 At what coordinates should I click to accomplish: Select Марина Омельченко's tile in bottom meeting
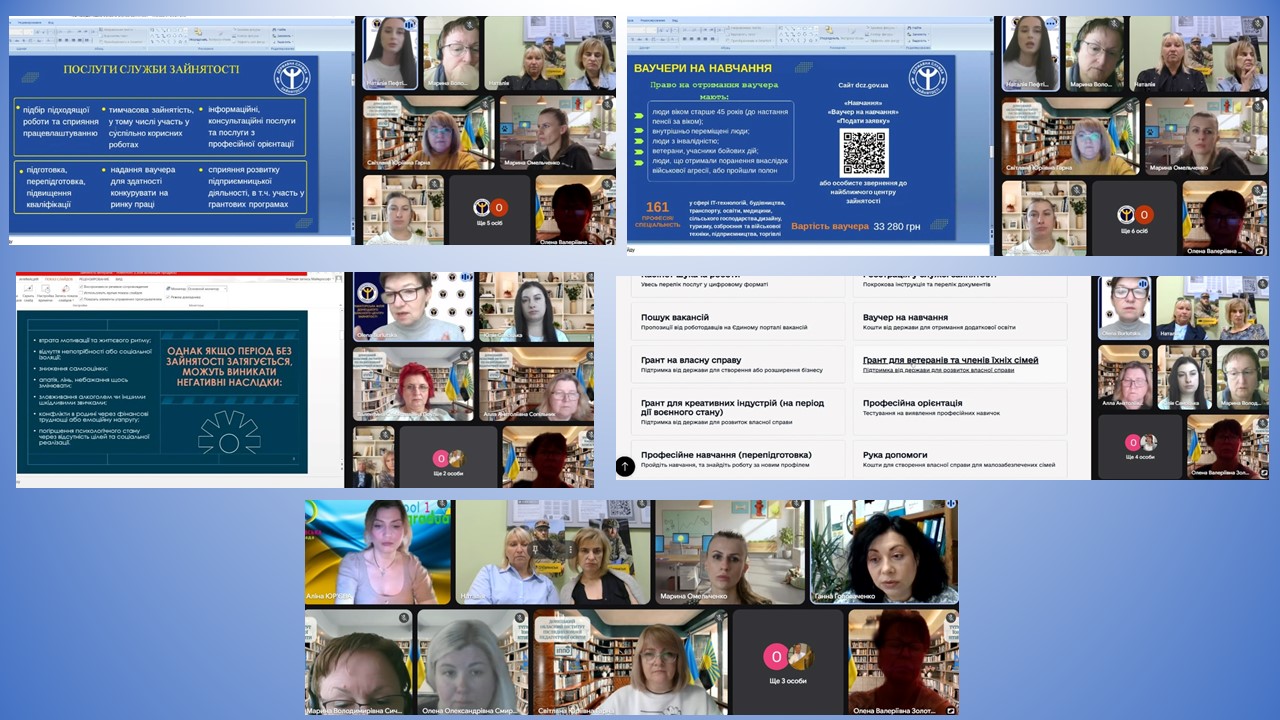pyautogui.click(x=730, y=552)
